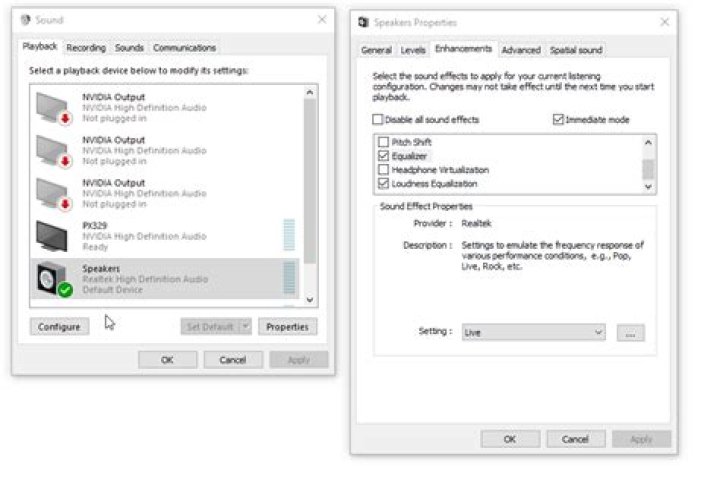Click the Sound window title icon
Viewport: 720px width, 504px height.
pos(26,20)
